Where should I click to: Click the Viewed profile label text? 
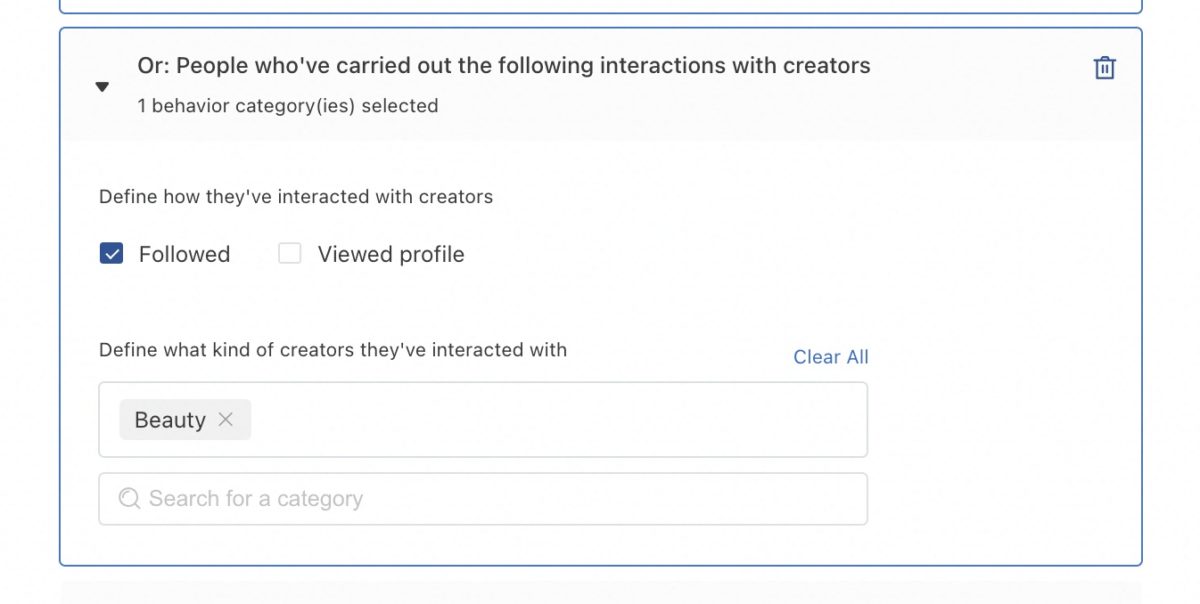391,254
